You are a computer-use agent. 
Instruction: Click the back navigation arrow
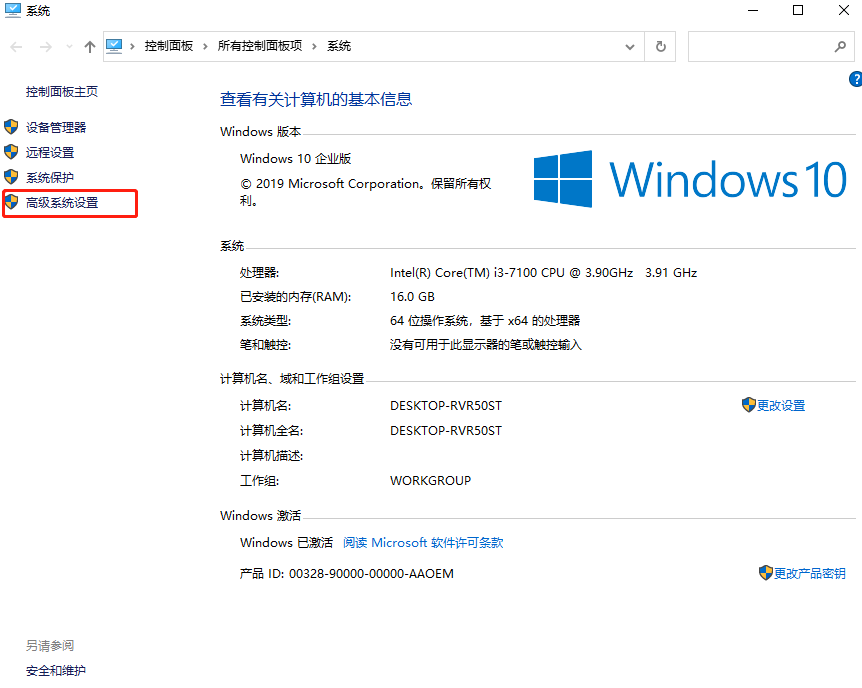[x=16, y=46]
